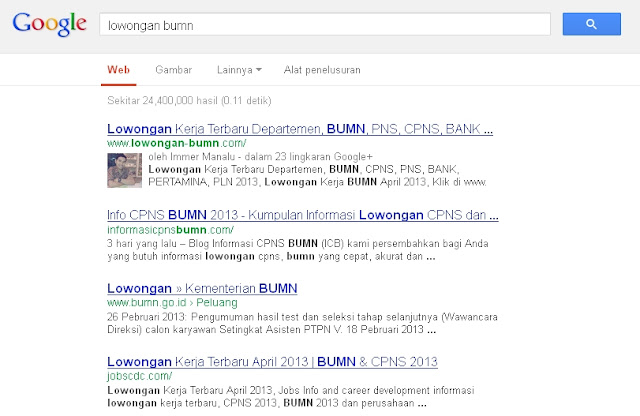
Task: Click 'www.bumn.go.id › Peluang' URL text
Action: click(x=172, y=303)
